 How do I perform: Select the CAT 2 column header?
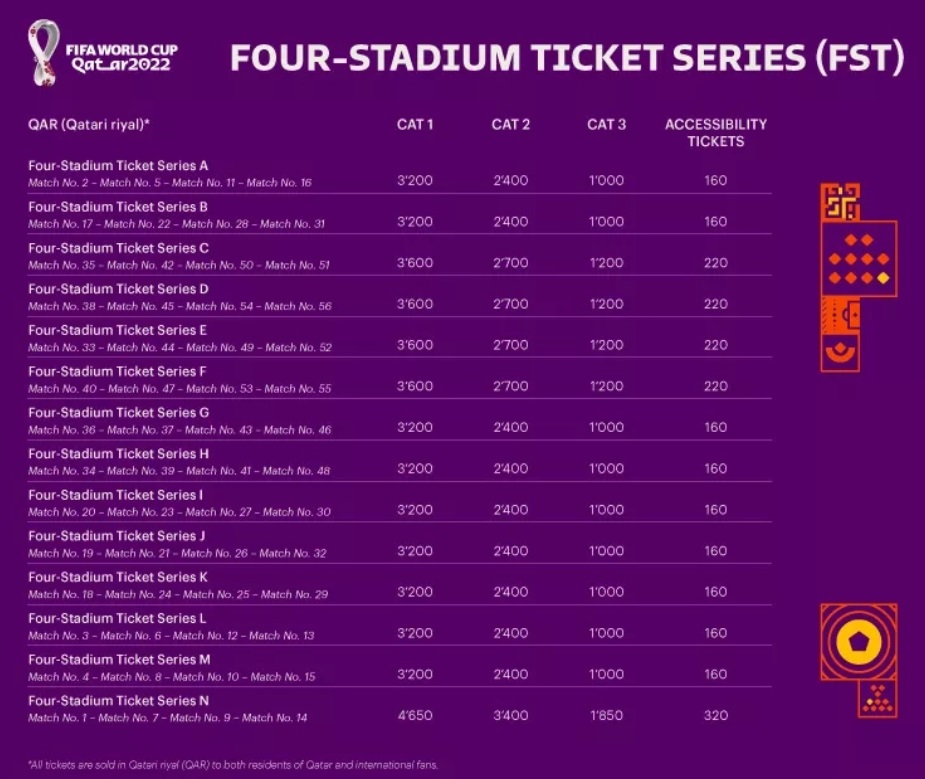pos(511,124)
